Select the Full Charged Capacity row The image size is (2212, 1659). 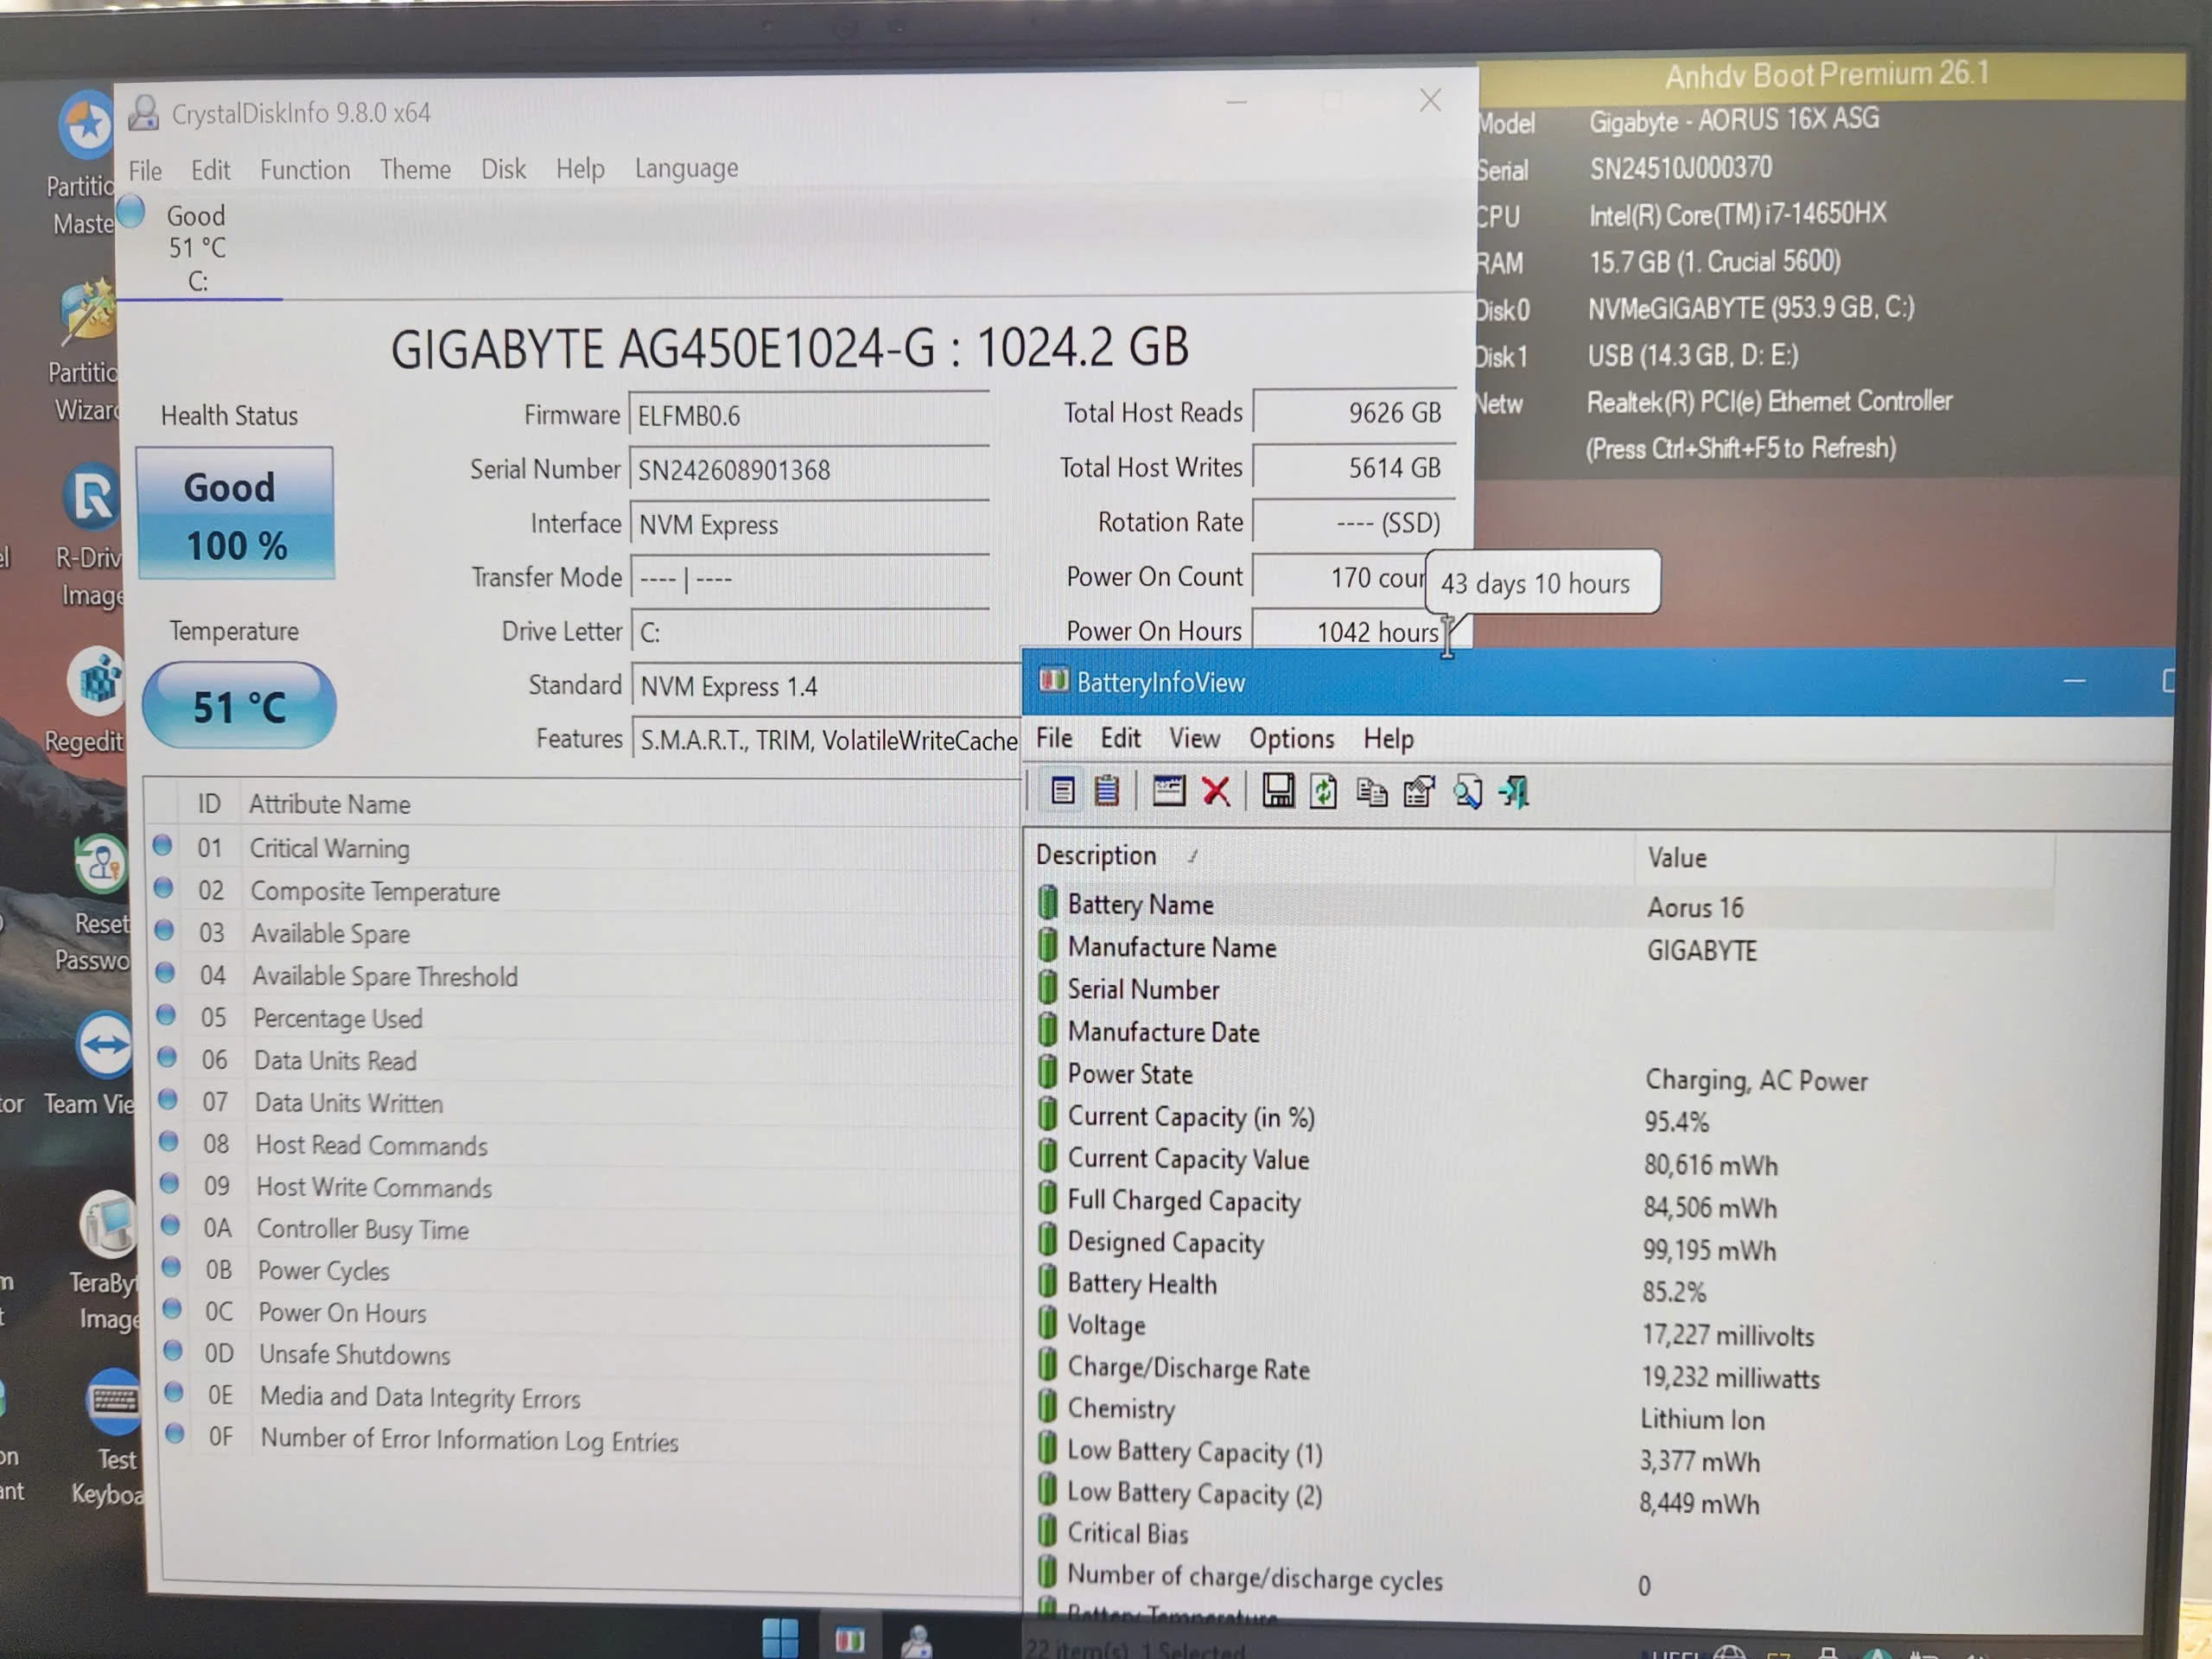1544,1202
